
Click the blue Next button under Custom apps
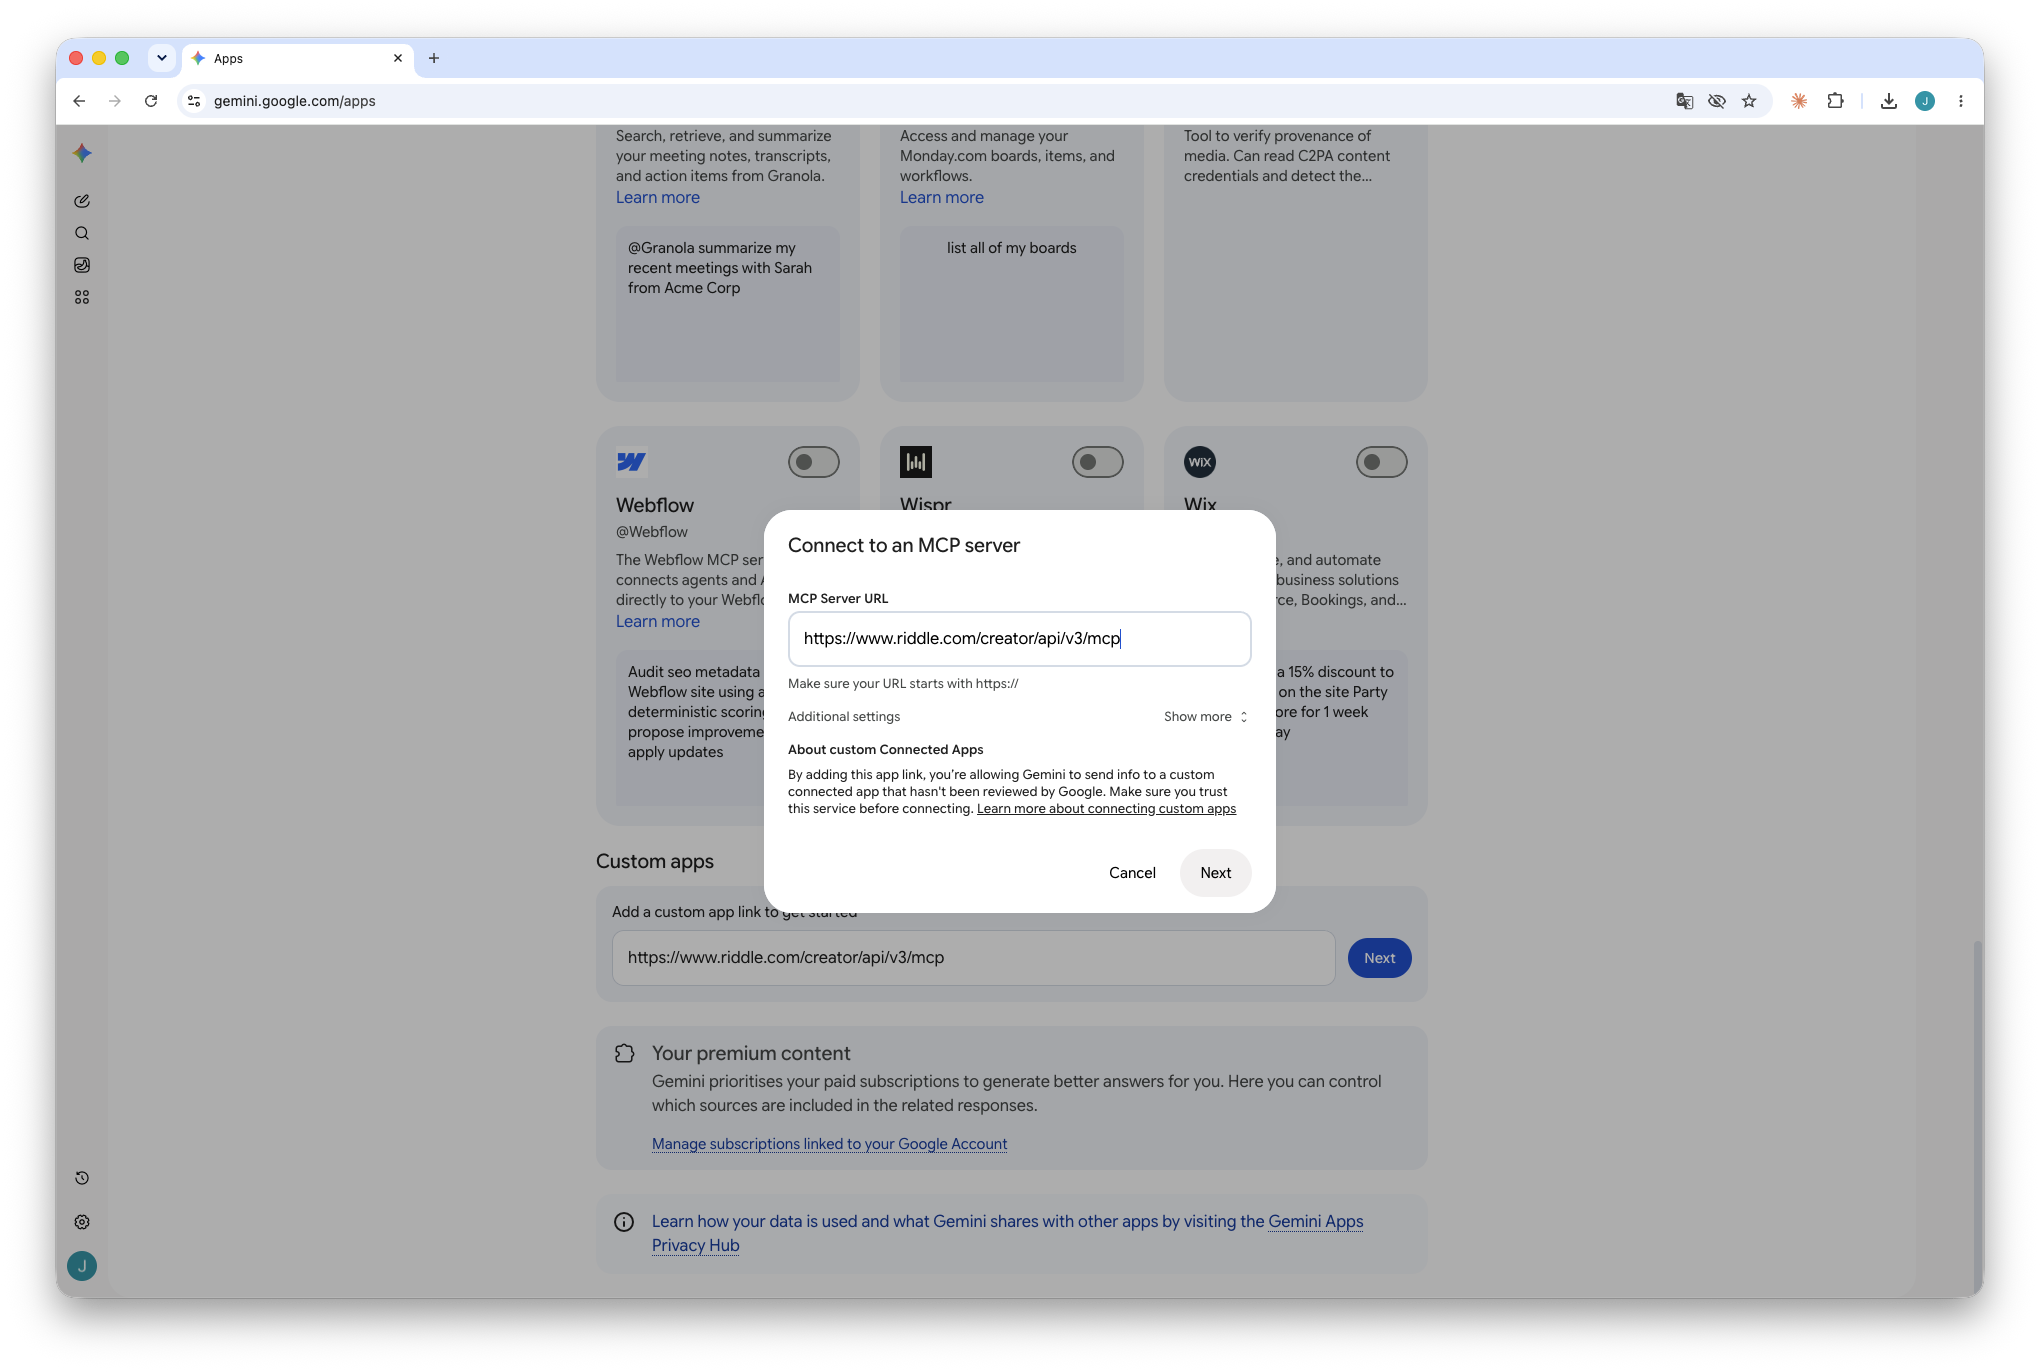click(x=1380, y=958)
